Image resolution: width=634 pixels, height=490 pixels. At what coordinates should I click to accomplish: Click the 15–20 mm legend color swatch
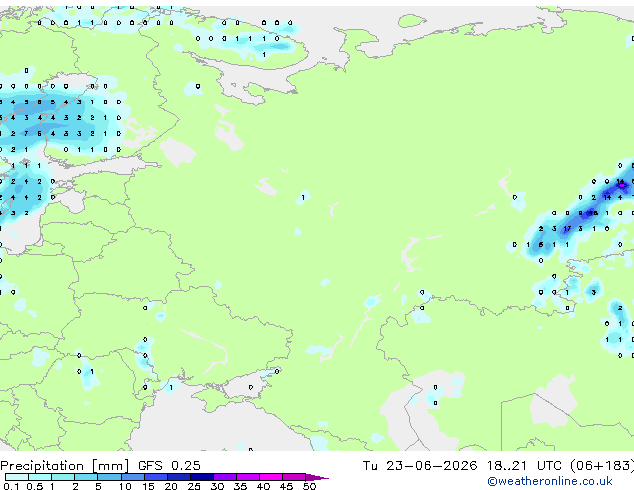coord(155,477)
